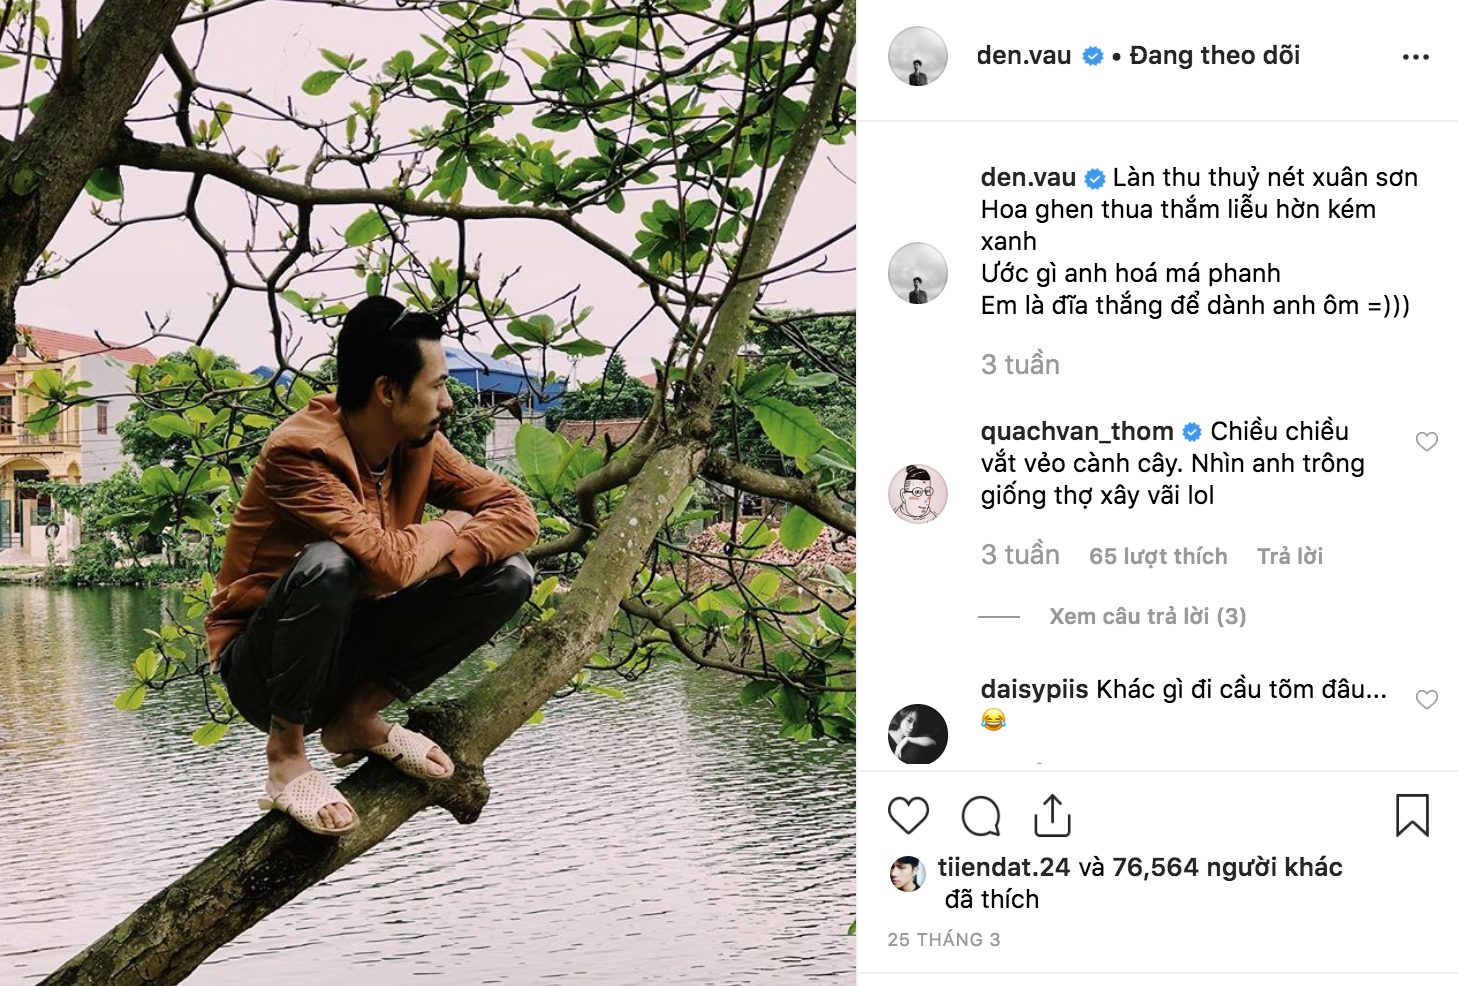Viewport: 1458px width, 986px height.
Task: Like quachvan_thom's comment
Action: coord(1426,442)
